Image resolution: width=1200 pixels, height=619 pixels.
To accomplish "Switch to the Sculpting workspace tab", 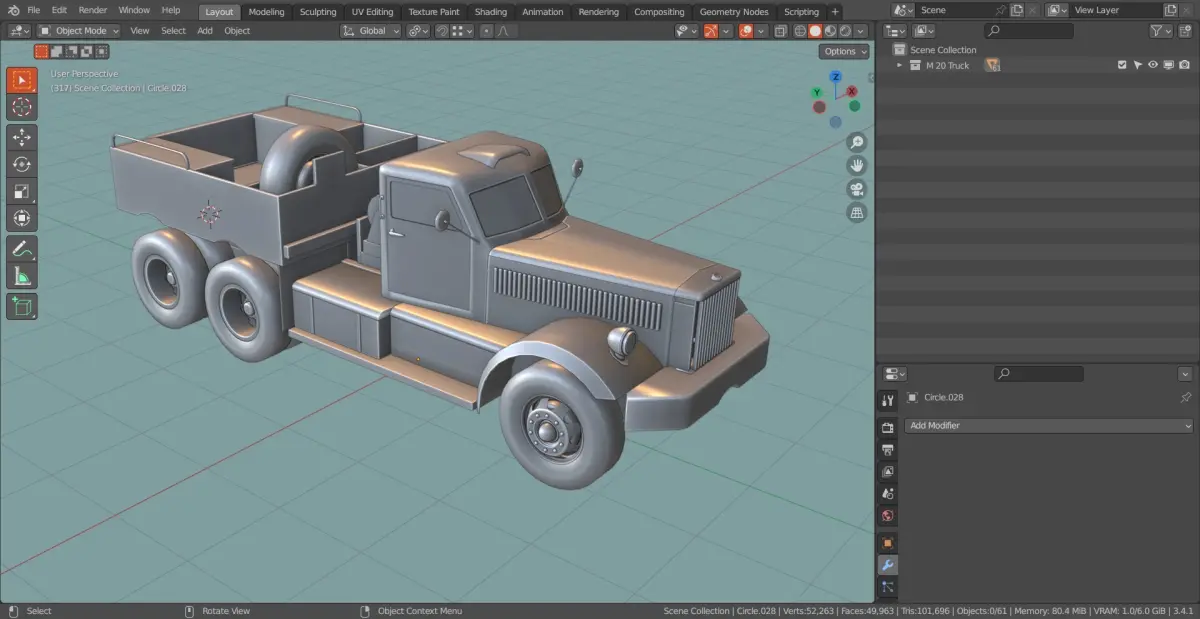I will point(318,12).
